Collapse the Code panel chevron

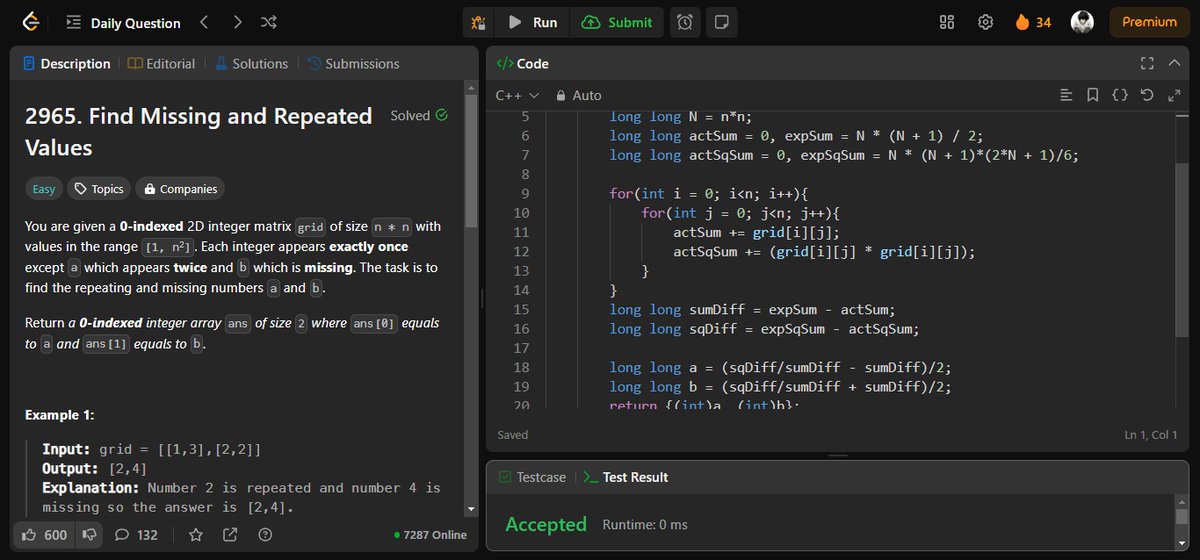(x=1174, y=63)
